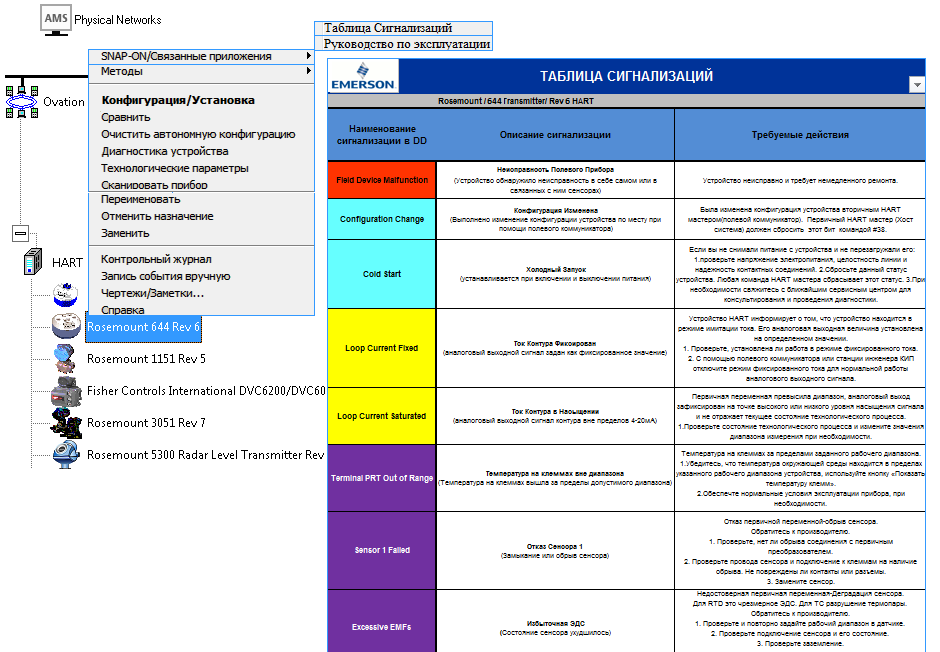Image resolution: width=940 pixels, height=652 pixels.
Task: Click the Rosemount 1151 Rev 5 transmitter icon
Action: click(65, 359)
